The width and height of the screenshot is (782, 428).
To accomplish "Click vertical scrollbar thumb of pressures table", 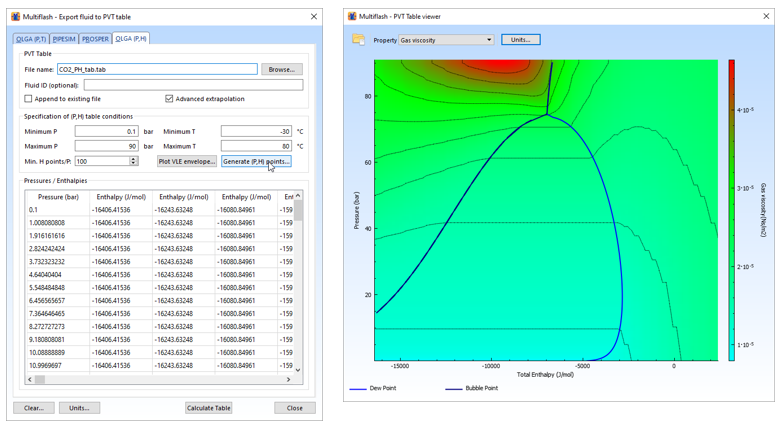I will click(x=298, y=210).
